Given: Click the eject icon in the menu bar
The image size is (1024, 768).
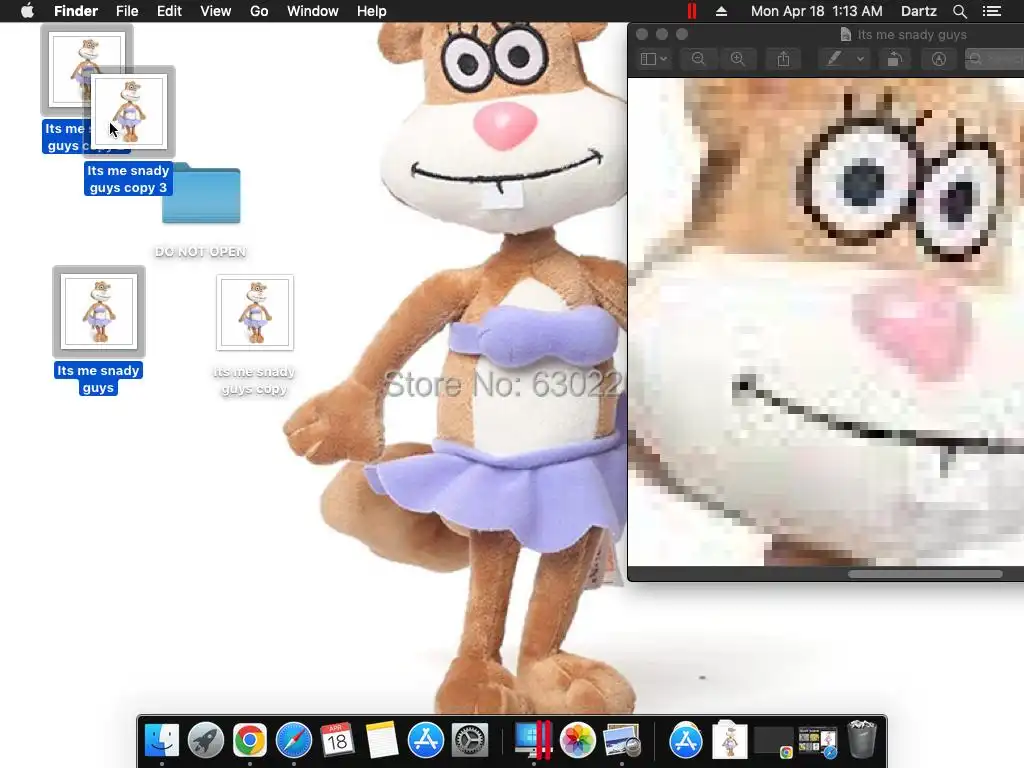Looking at the screenshot, I should click(722, 11).
